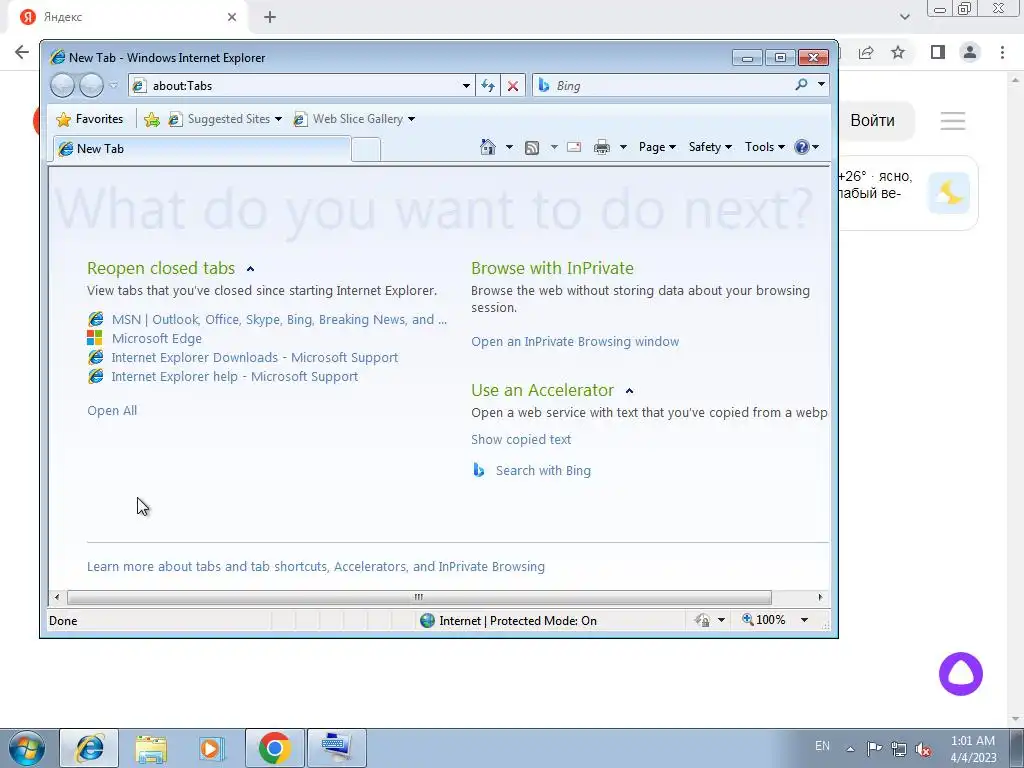Viewport: 1024px width, 768px height.
Task: Click the muted volume tray icon
Action: pos(923,749)
